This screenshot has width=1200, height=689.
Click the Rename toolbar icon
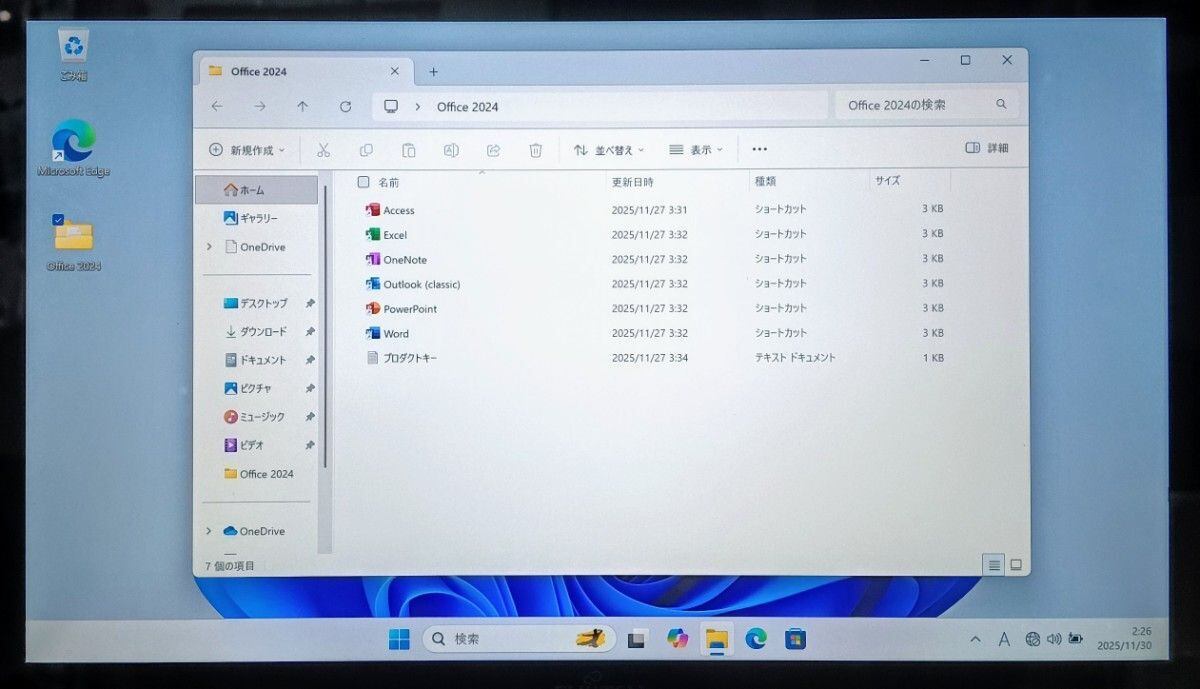[451, 150]
